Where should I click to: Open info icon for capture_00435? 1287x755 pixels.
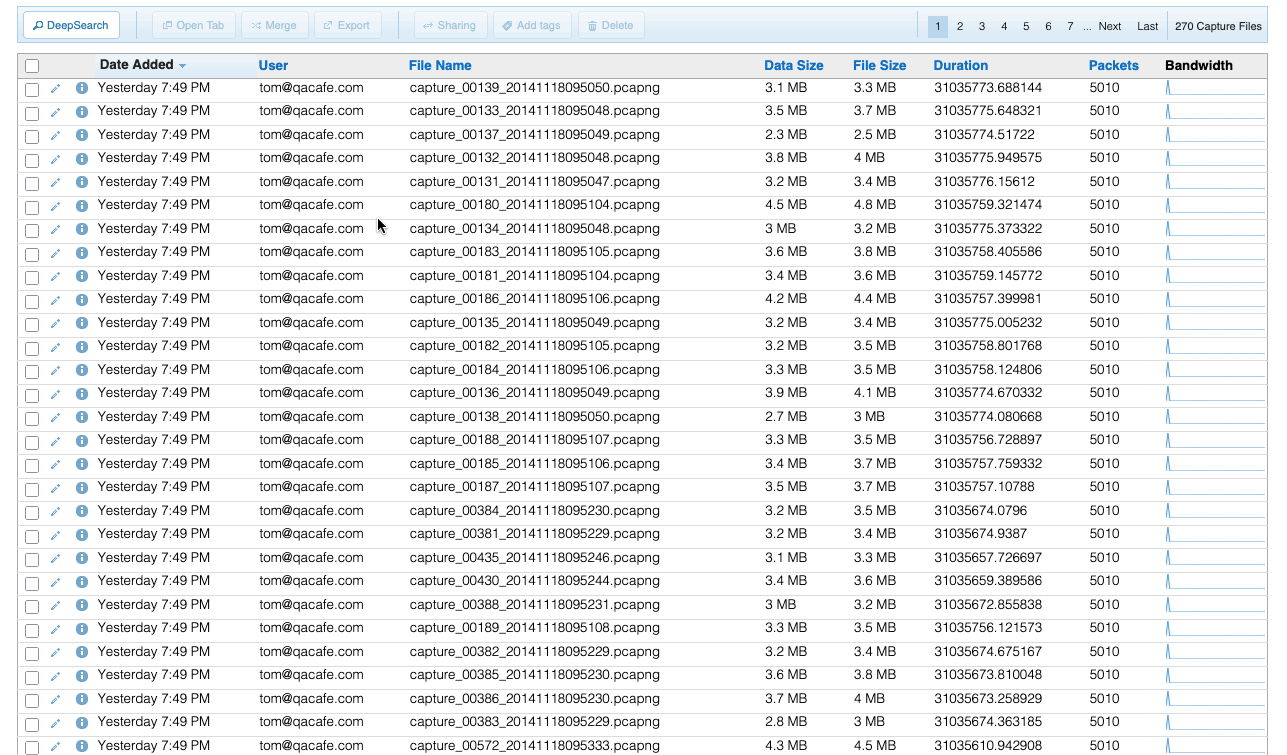82,559
